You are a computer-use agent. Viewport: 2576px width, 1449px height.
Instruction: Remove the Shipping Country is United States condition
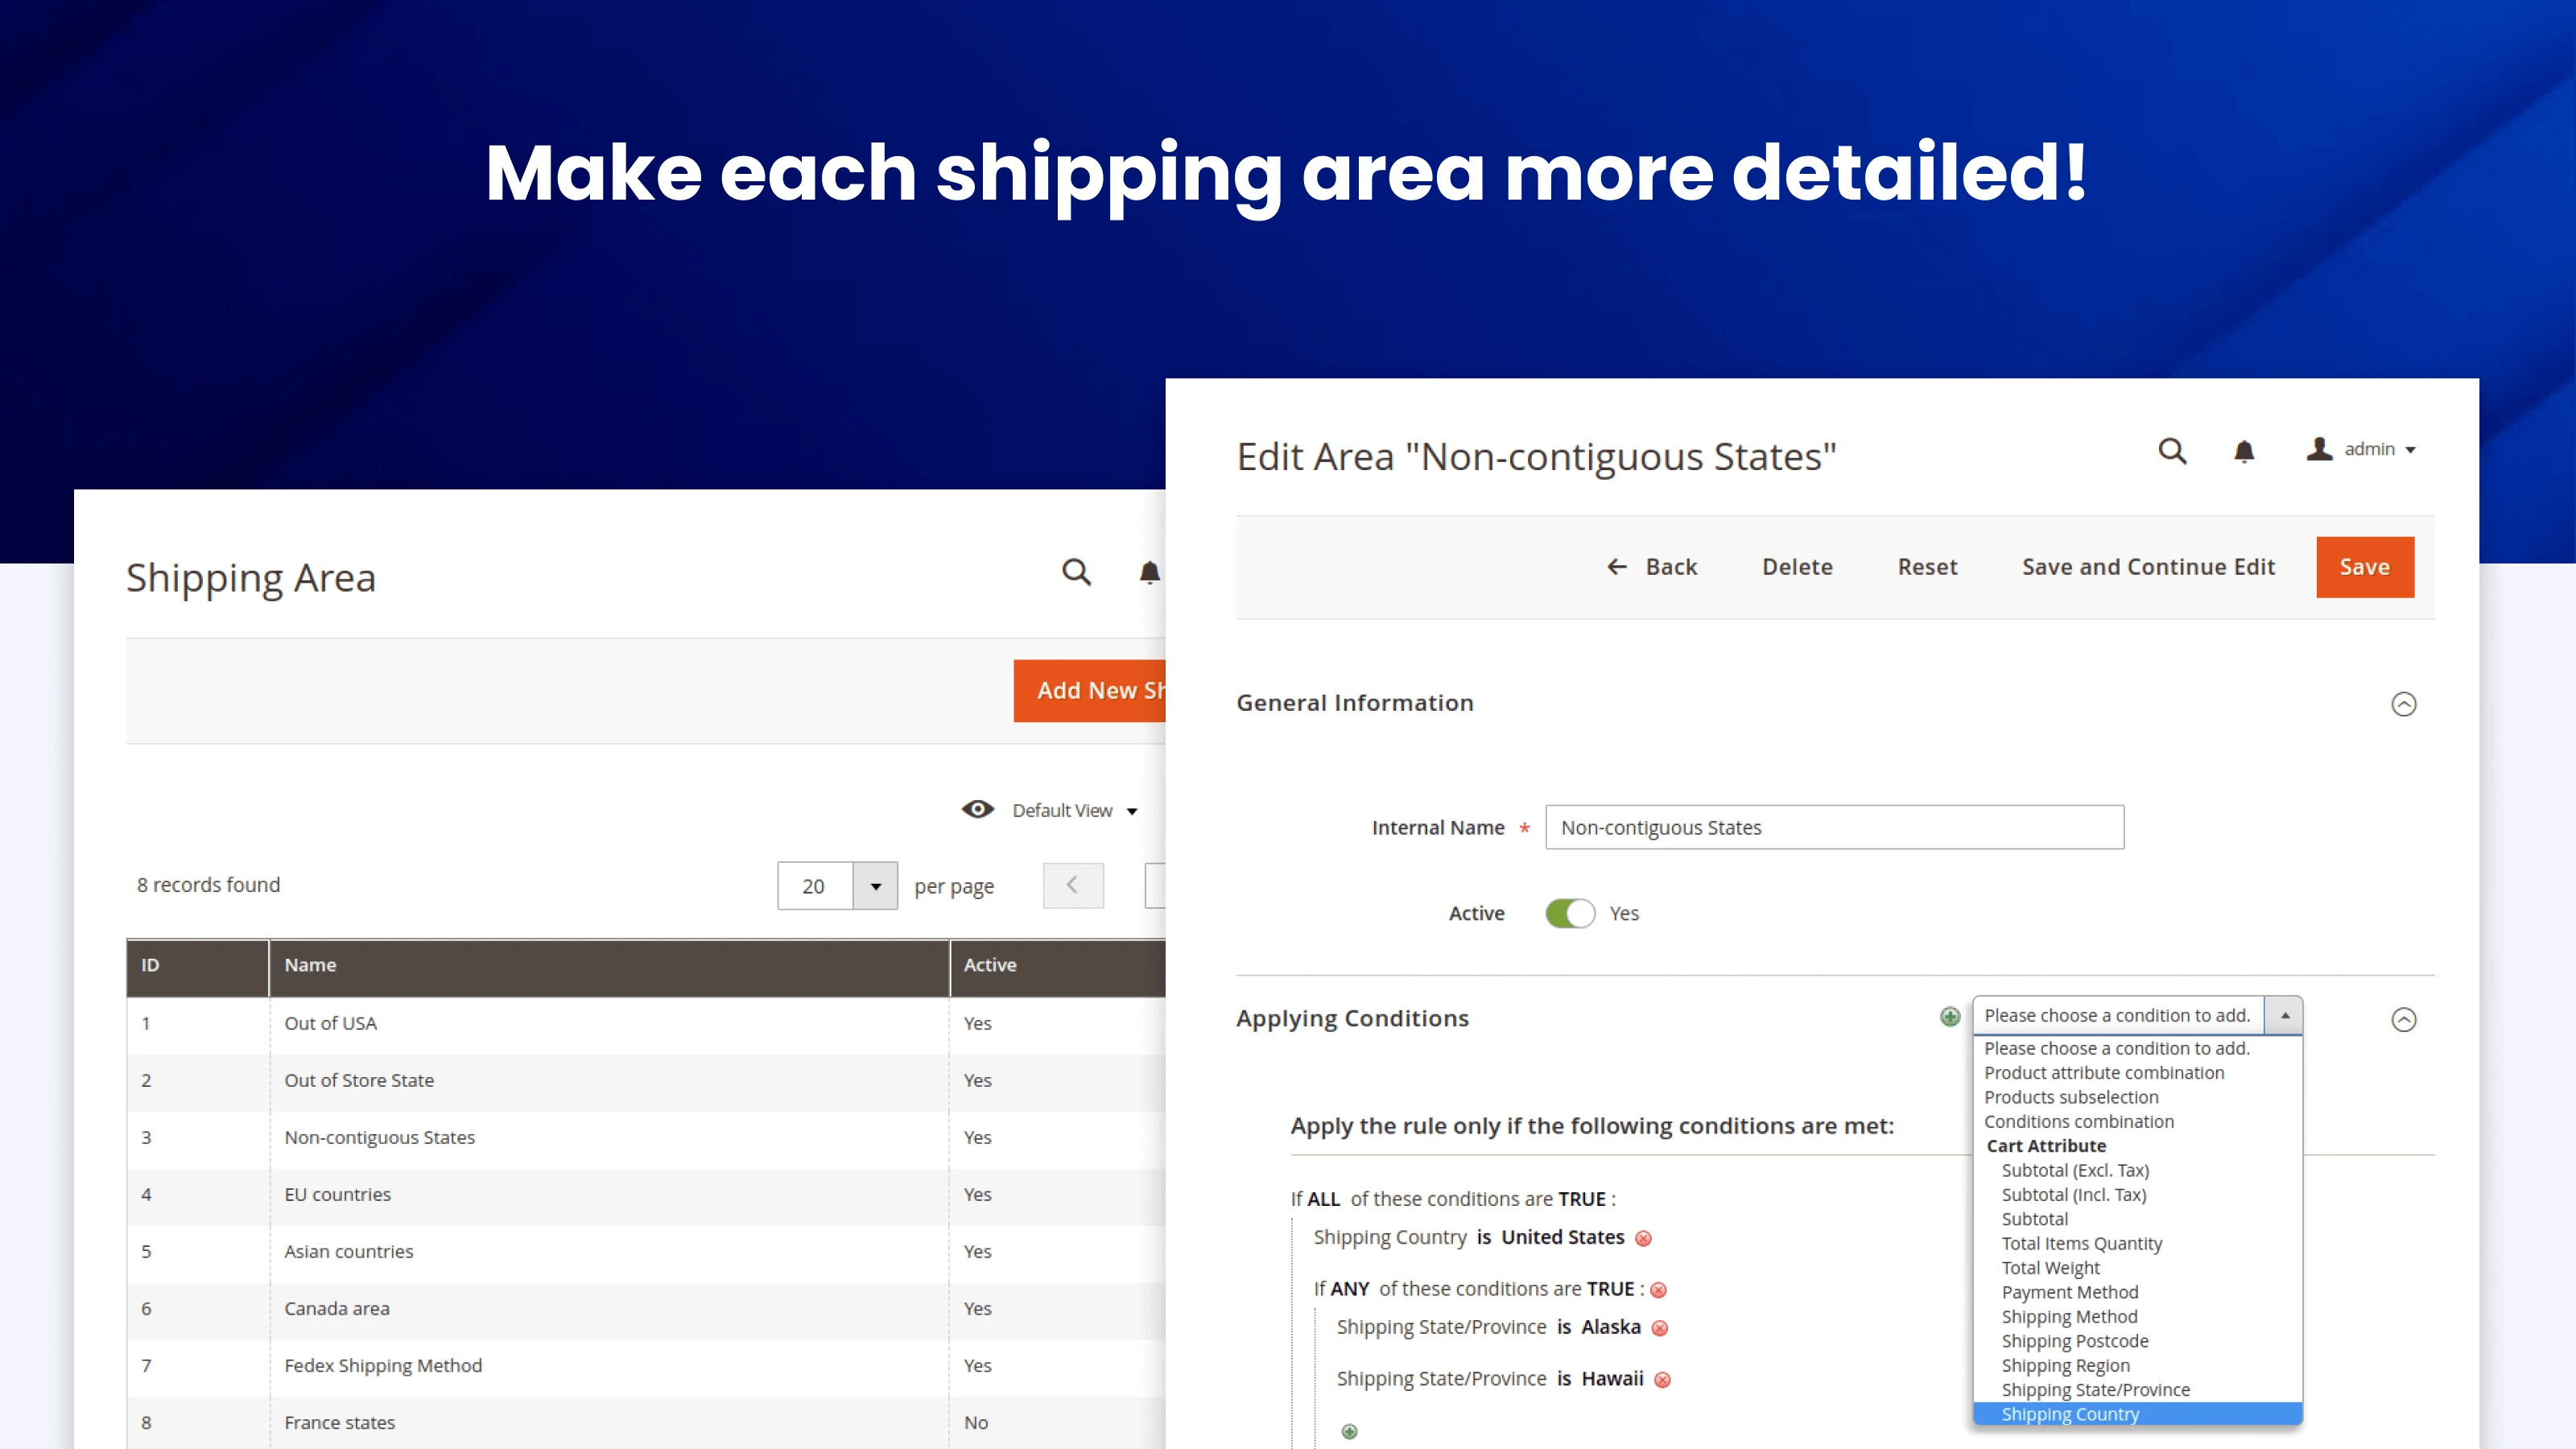[1643, 1239]
